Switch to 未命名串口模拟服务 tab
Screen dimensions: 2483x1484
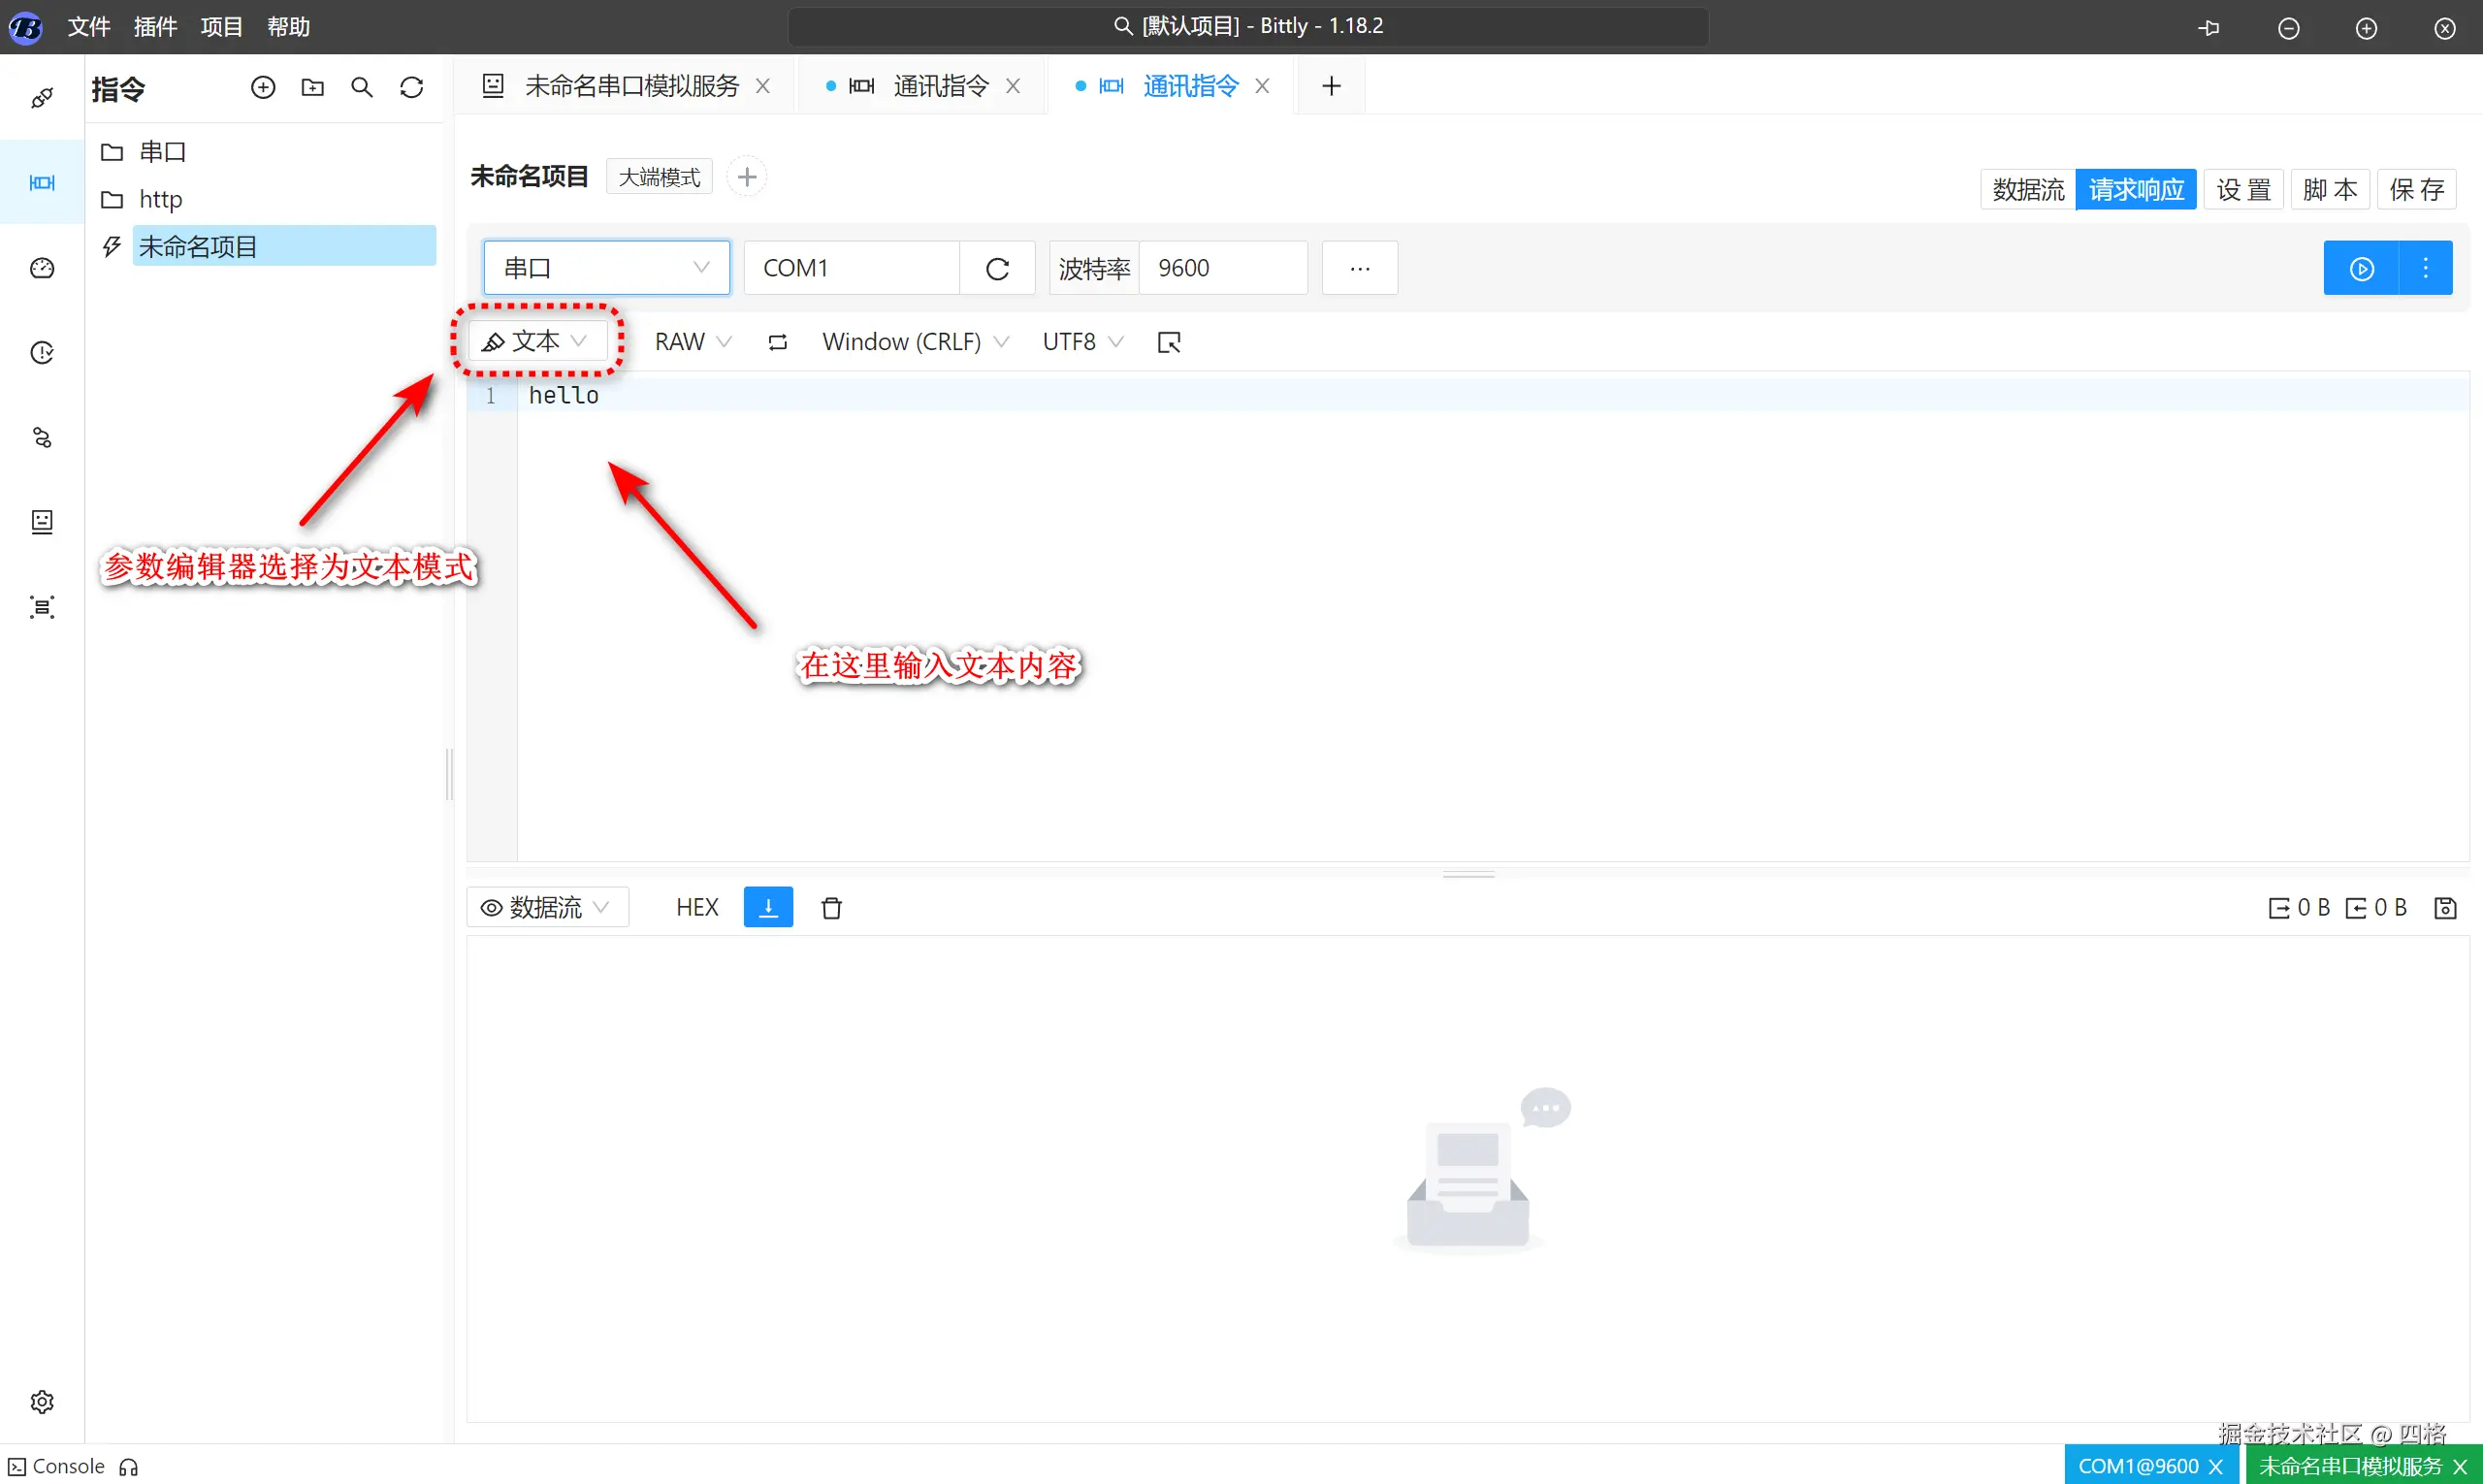click(631, 86)
